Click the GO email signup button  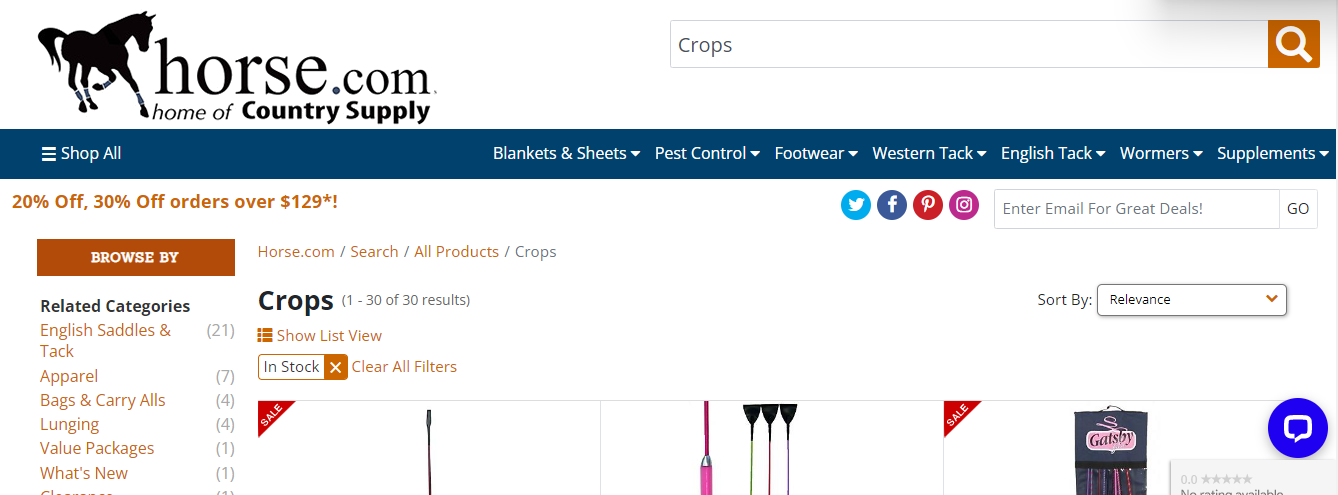1298,209
